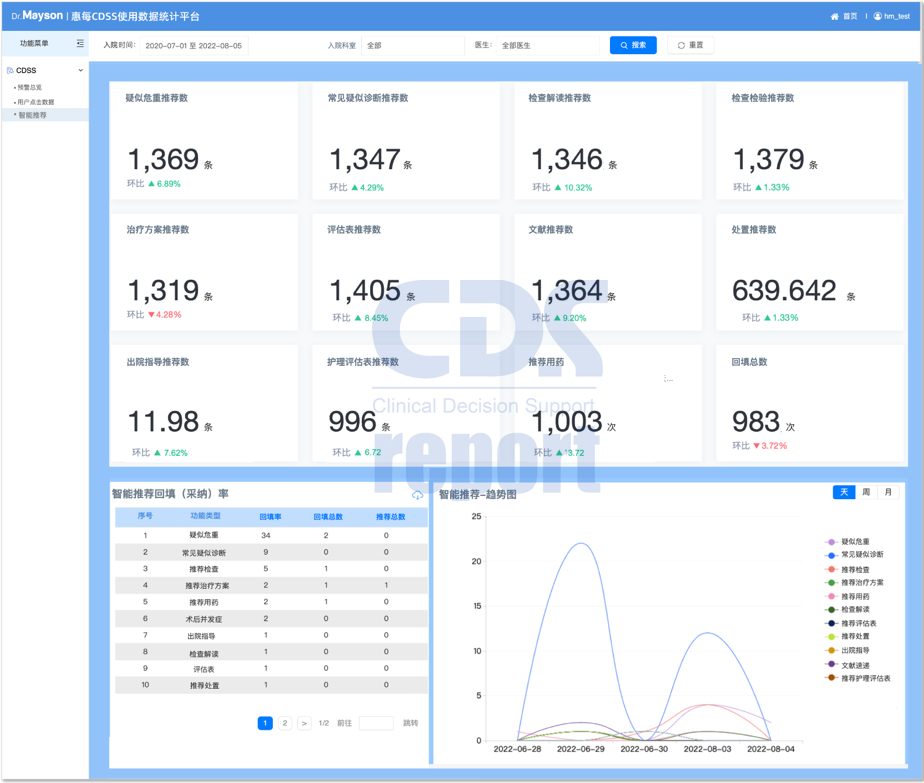Select the 疑似危重 table row
Viewport: 924px width, 783px height.
(271, 535)
